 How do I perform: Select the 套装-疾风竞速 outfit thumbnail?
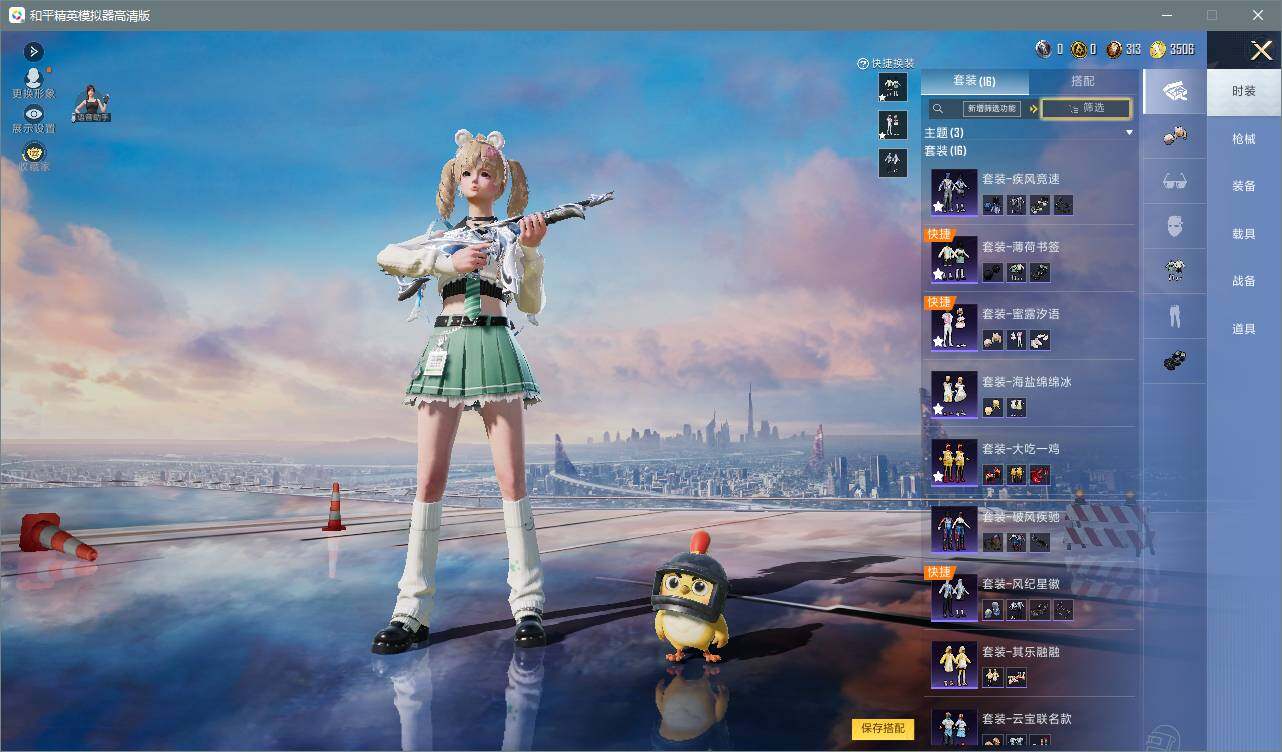954,192
